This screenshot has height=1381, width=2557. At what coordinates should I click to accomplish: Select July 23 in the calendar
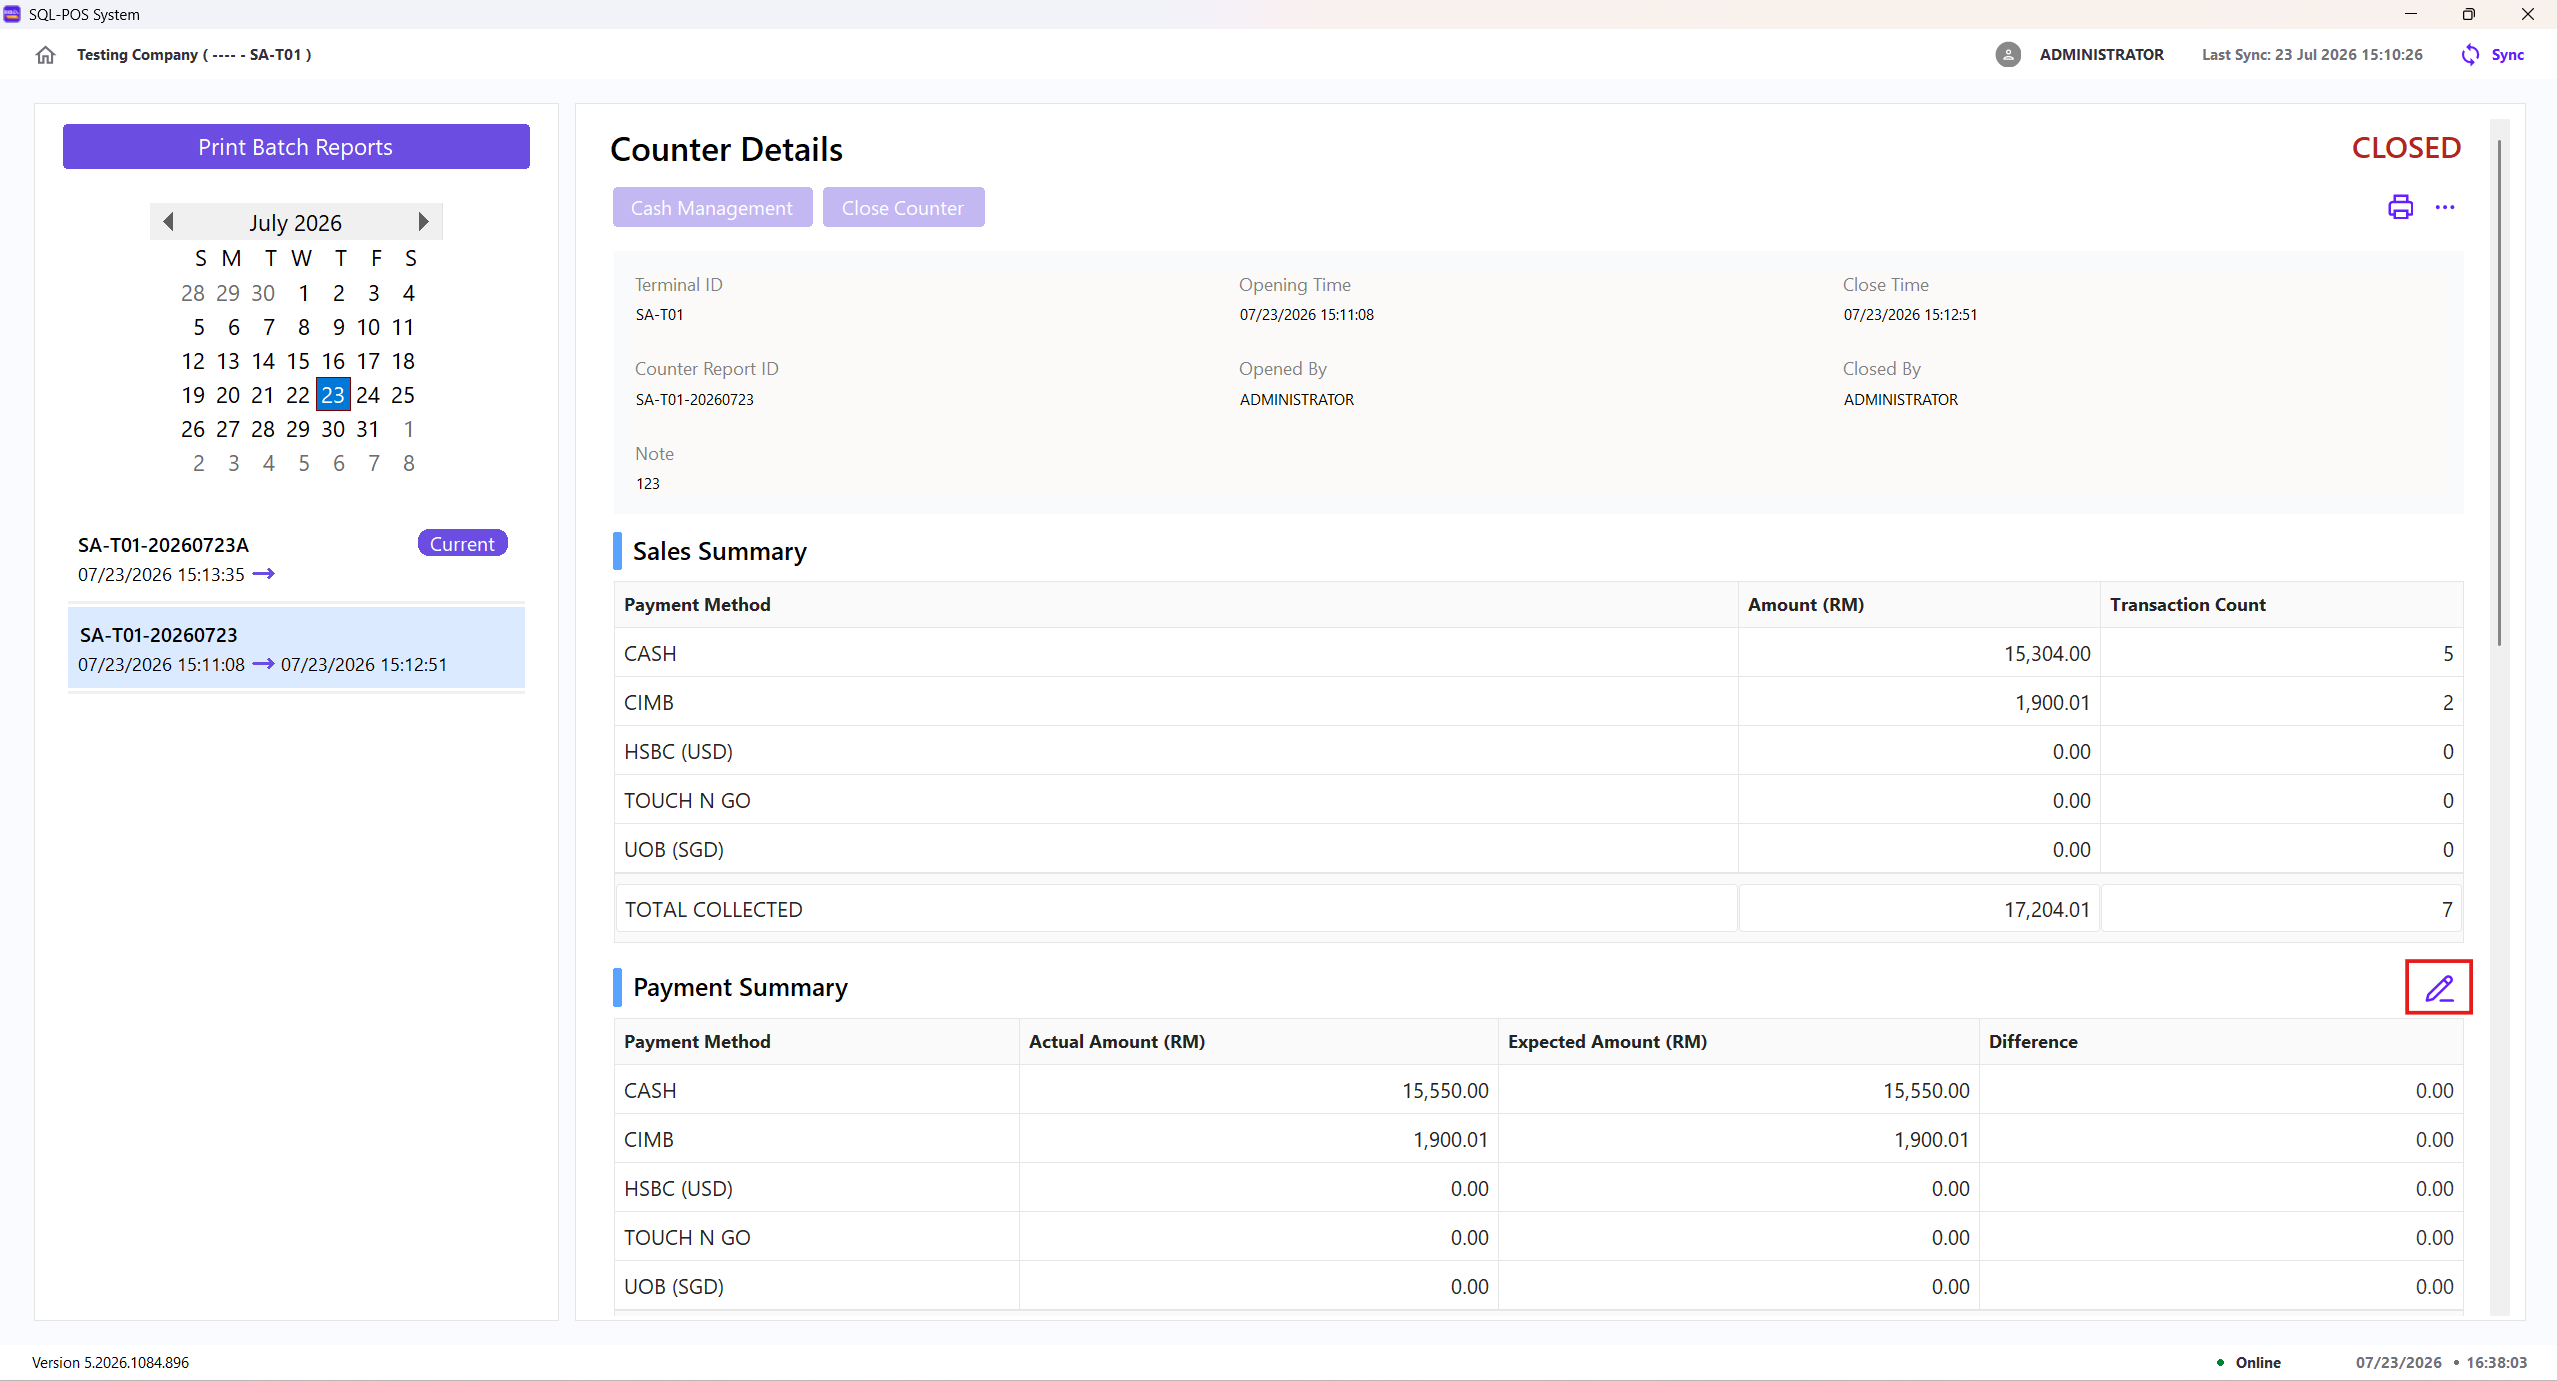coord(333,395)
